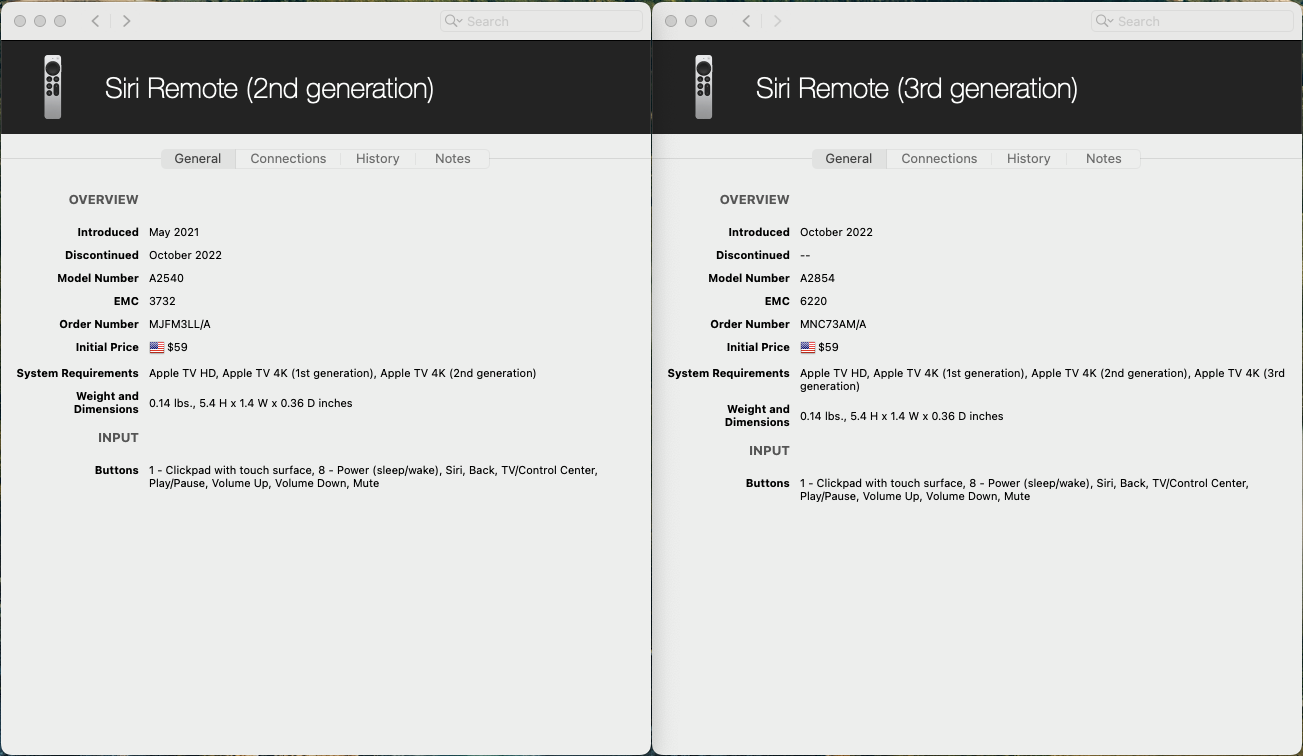Click model number A2854
Image resolution: width=1303 pixels, height=756 pixels.
(x=818, y=278)
